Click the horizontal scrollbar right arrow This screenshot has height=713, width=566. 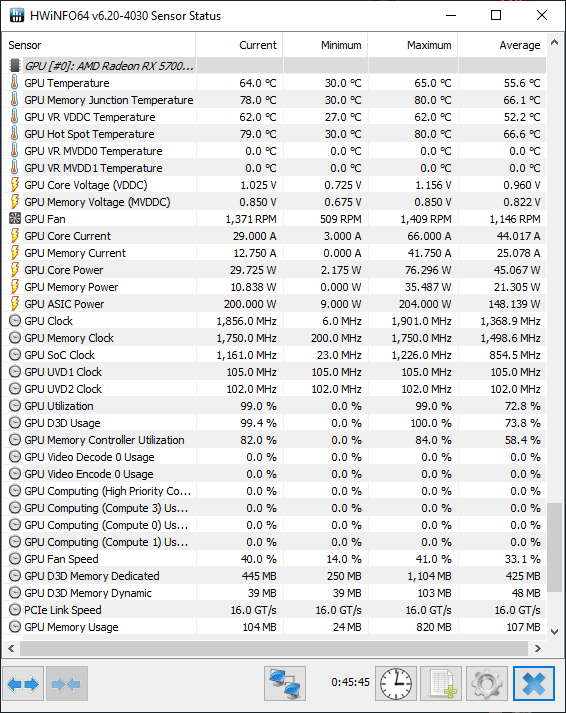pos(538,648)
